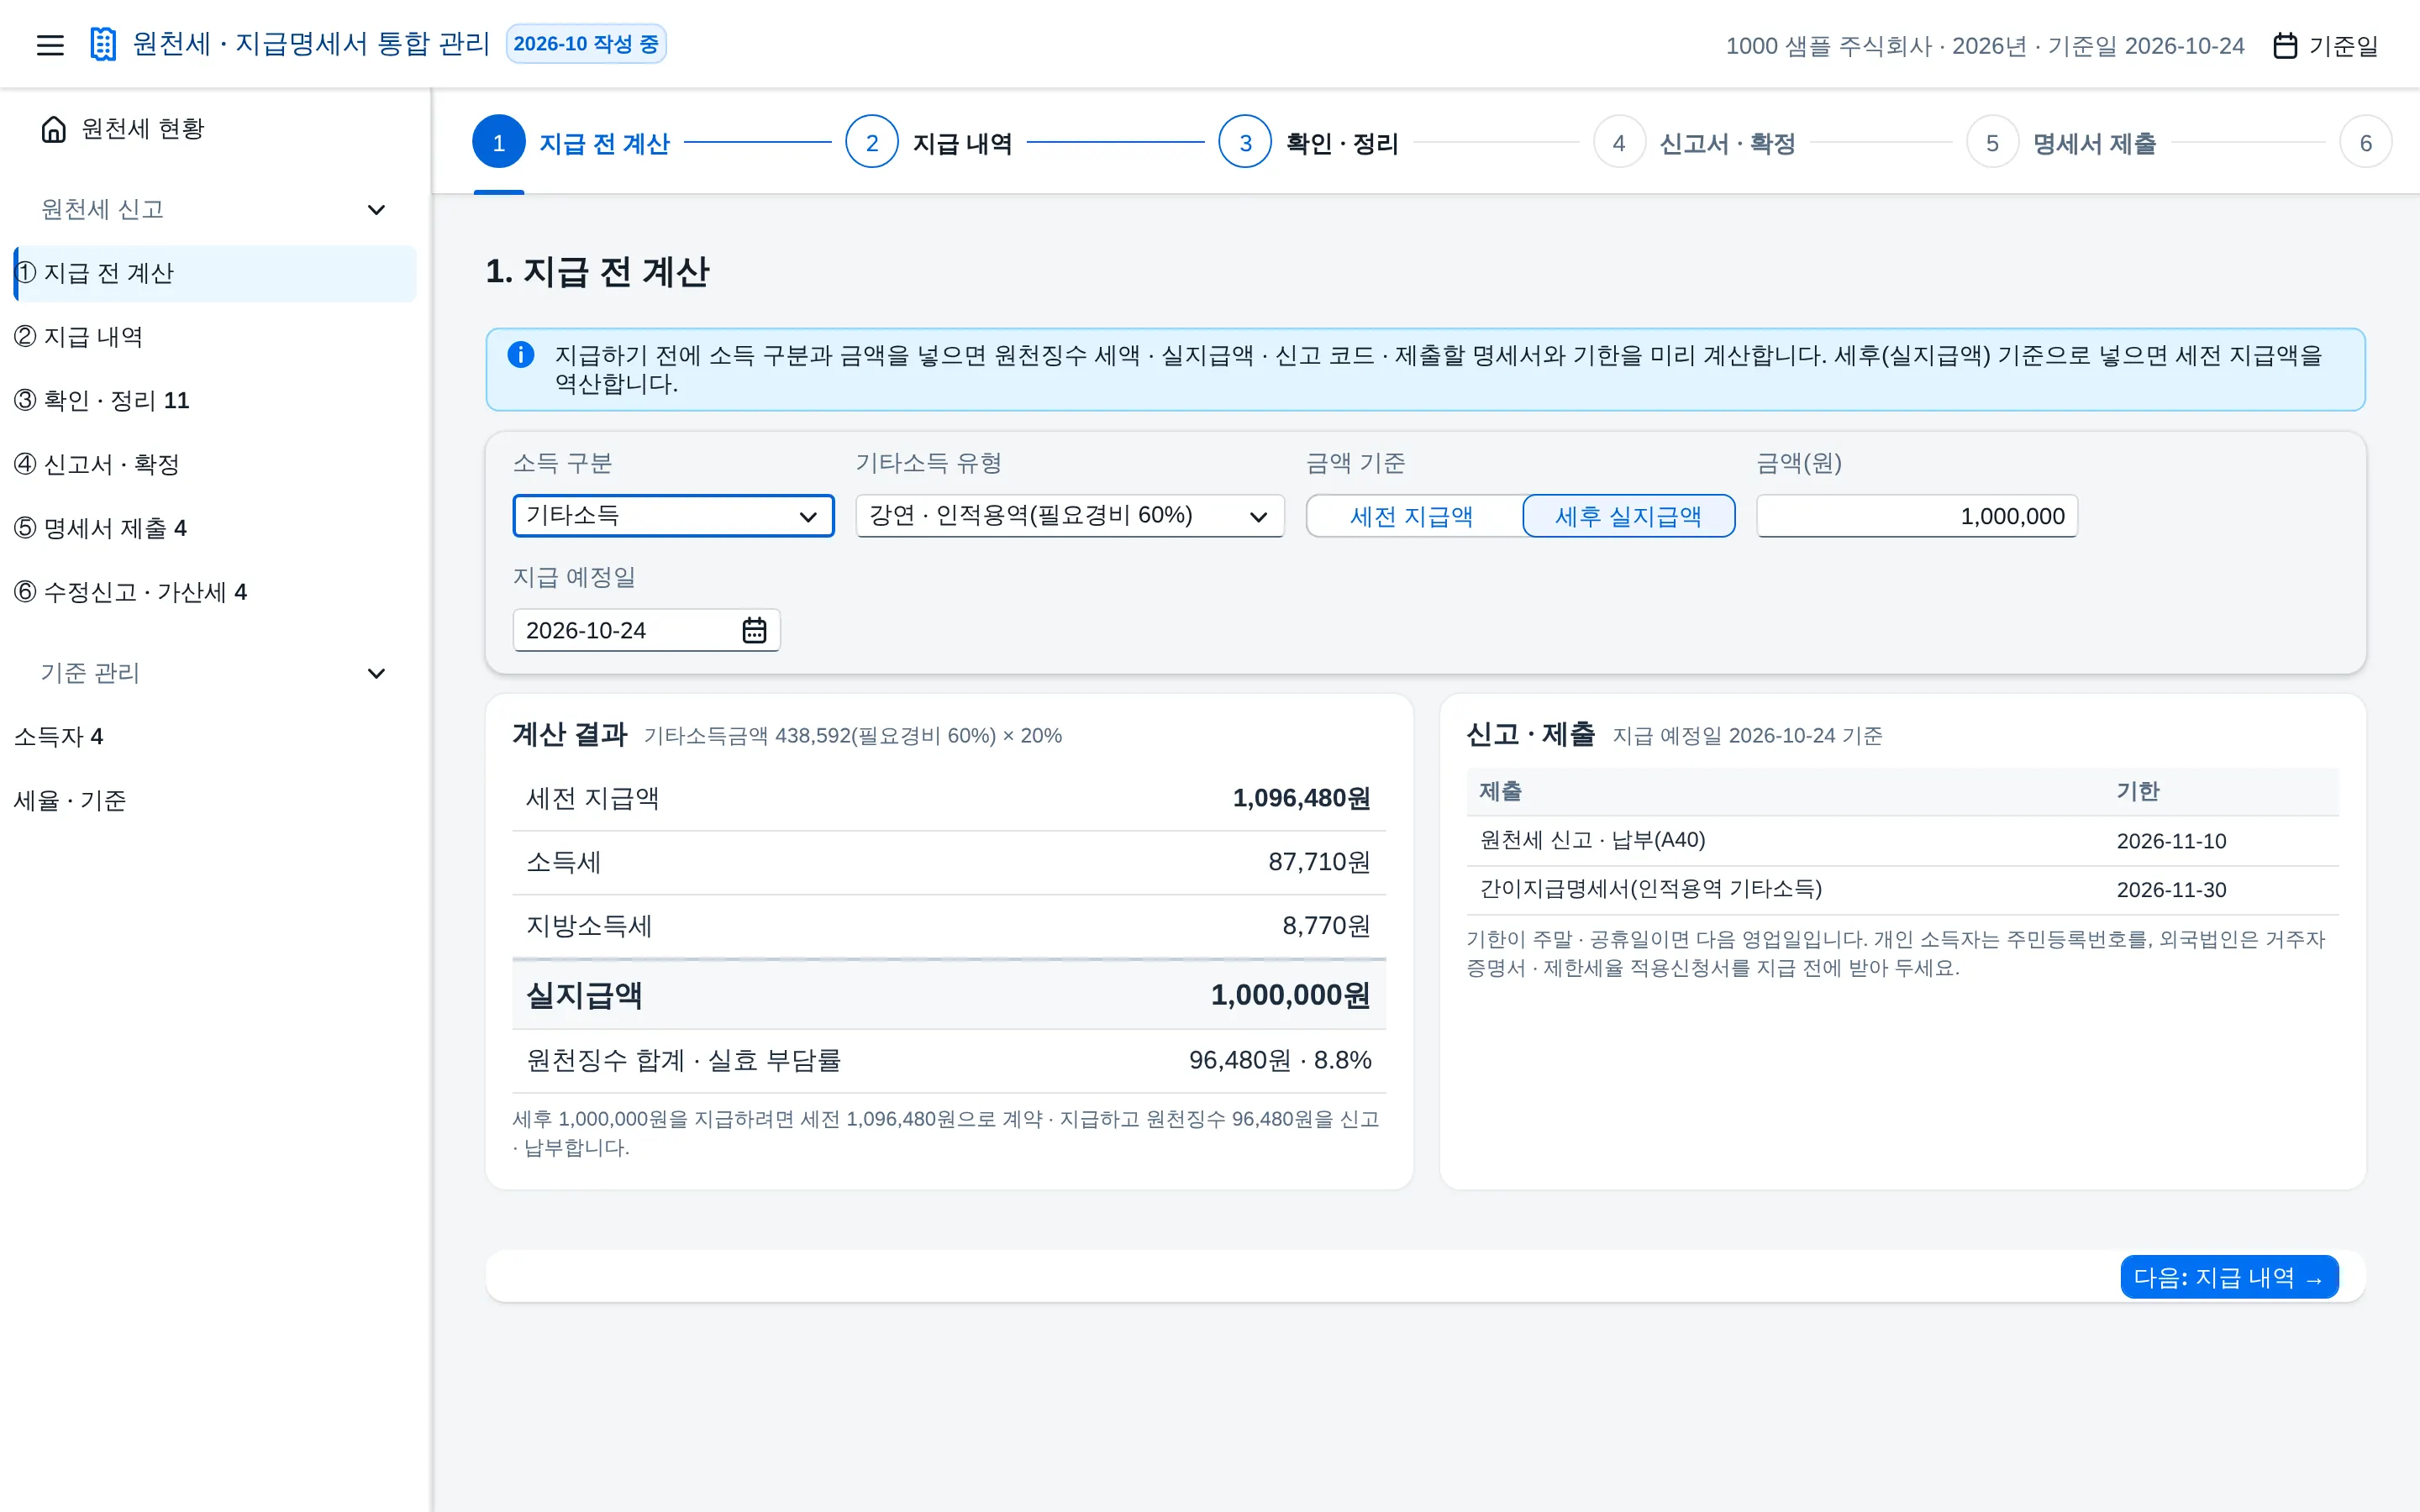Select 세전 지급액 amount basis

click(1413, 516)
